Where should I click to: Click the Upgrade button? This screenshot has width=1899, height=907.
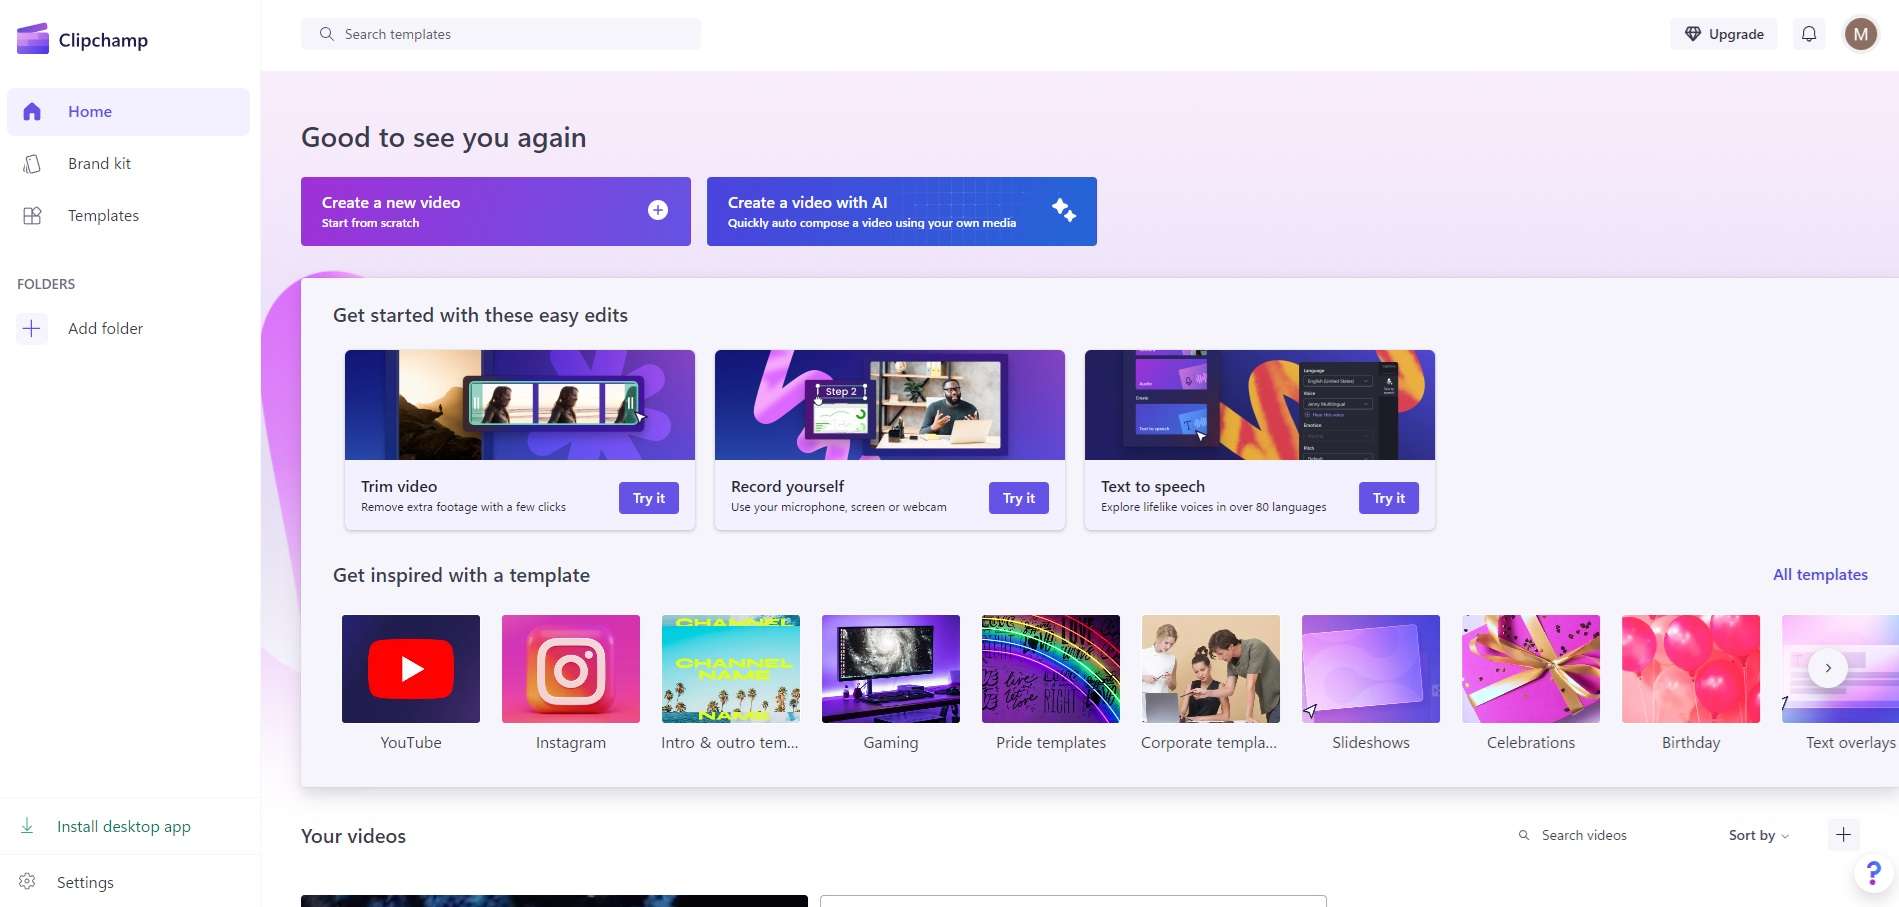[1724, 34]
